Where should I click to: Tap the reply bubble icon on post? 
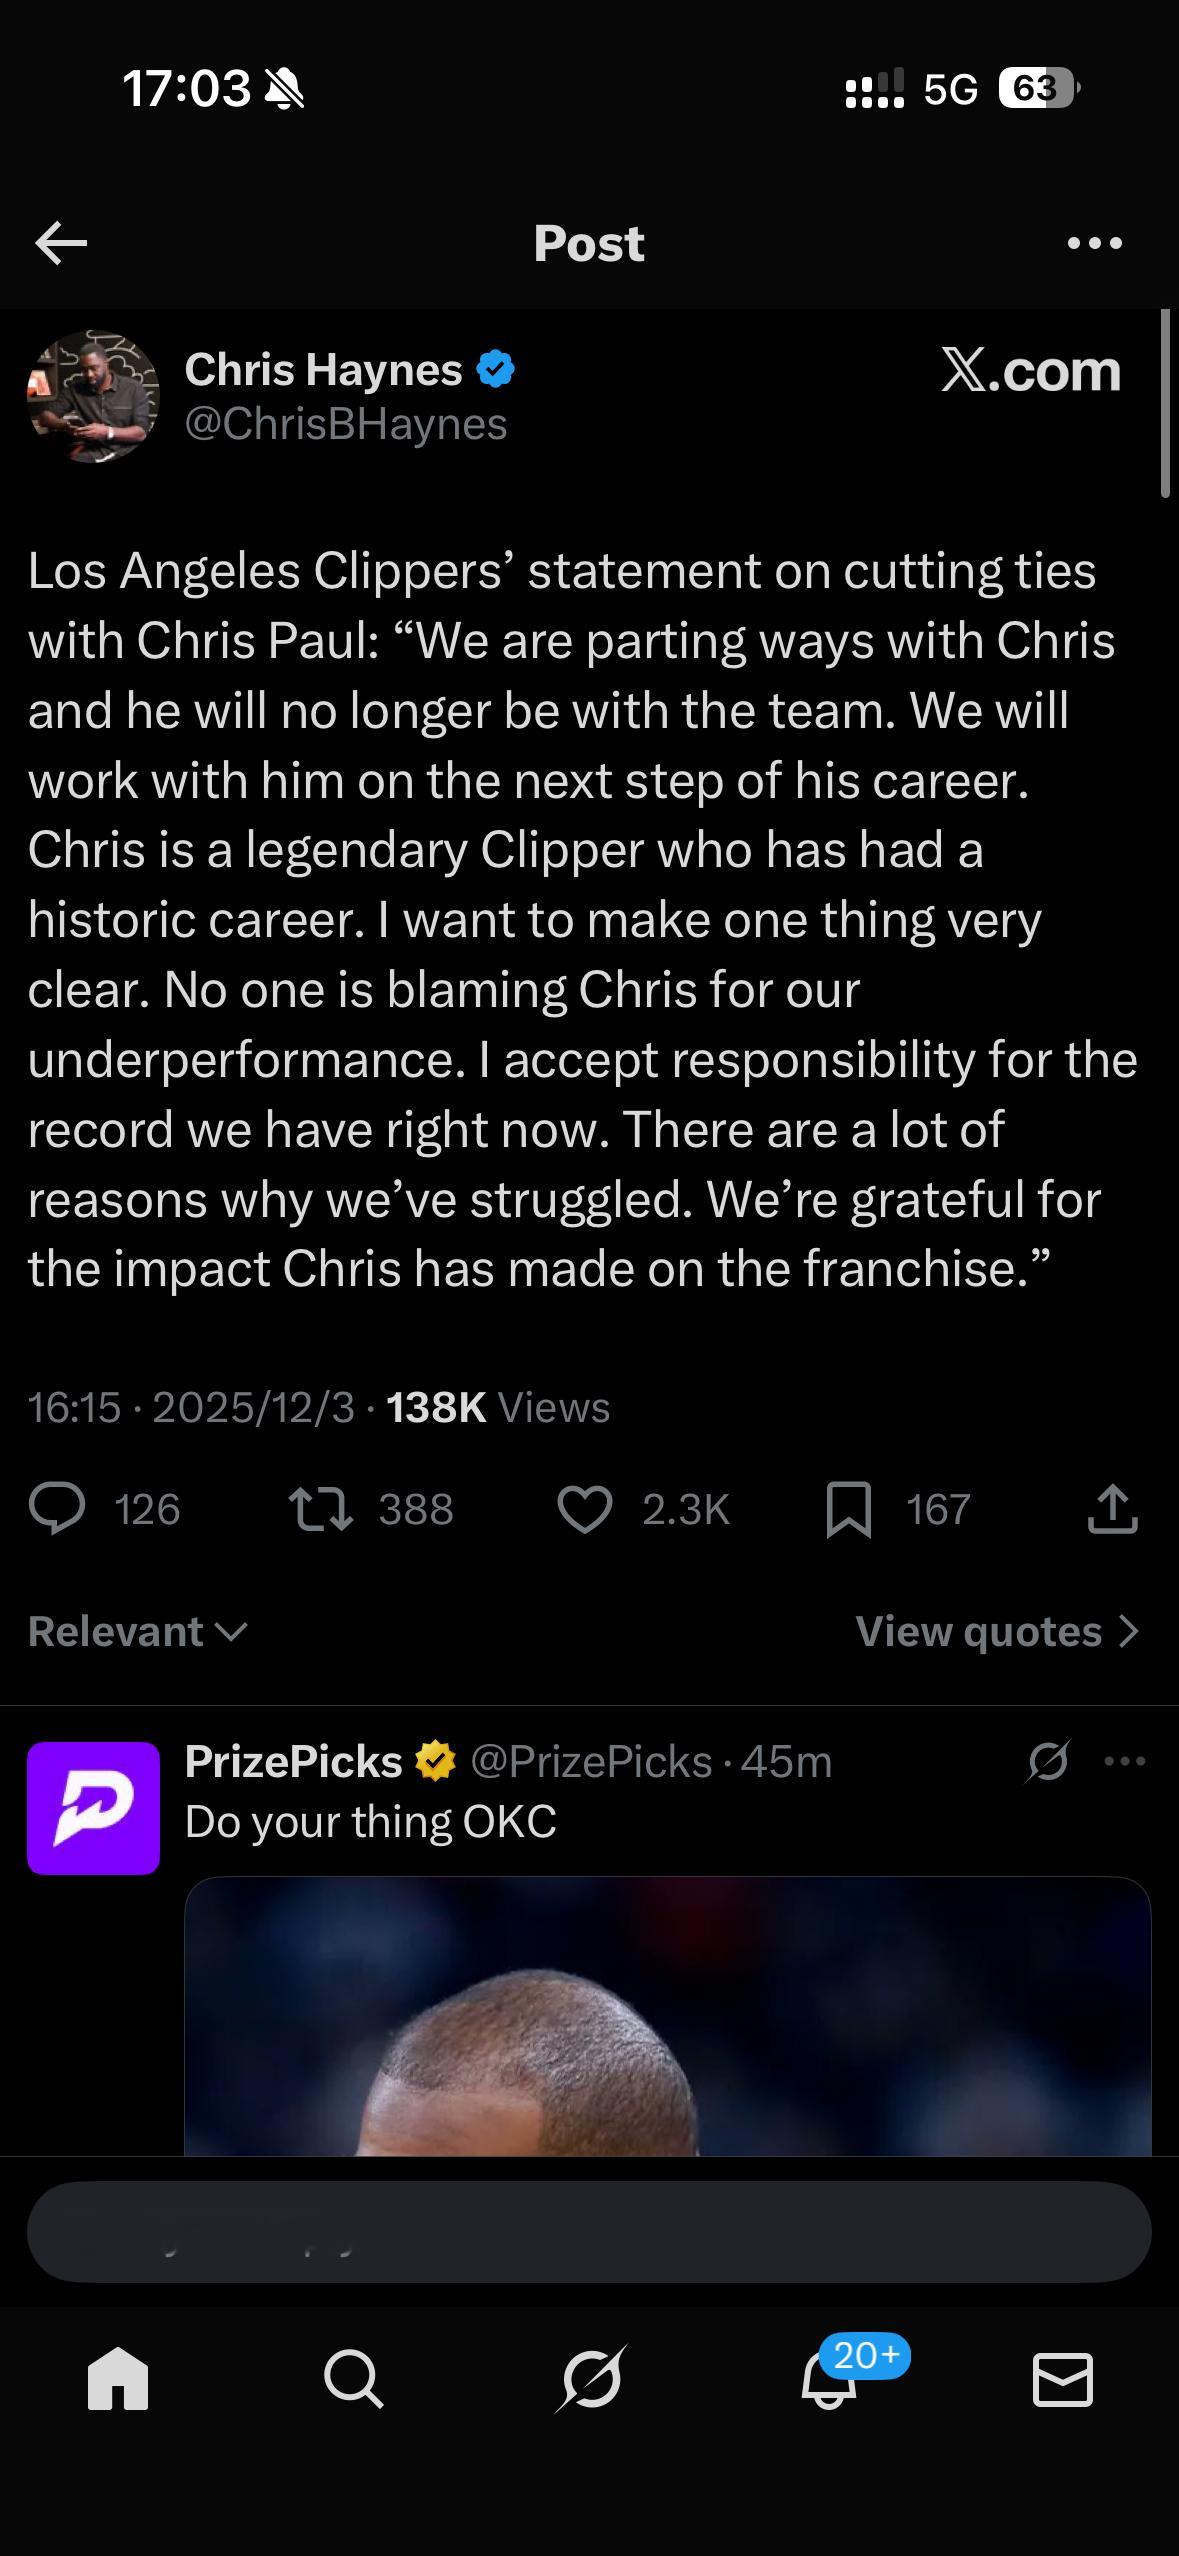click(57, 1509)
